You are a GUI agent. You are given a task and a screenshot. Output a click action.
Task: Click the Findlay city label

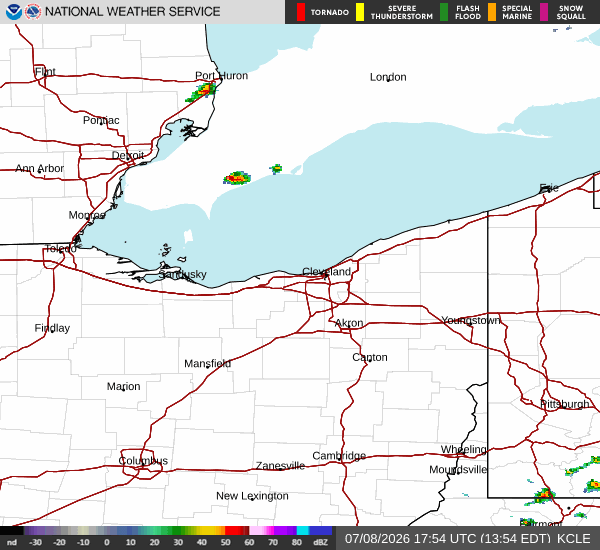[x=52, y=328]
